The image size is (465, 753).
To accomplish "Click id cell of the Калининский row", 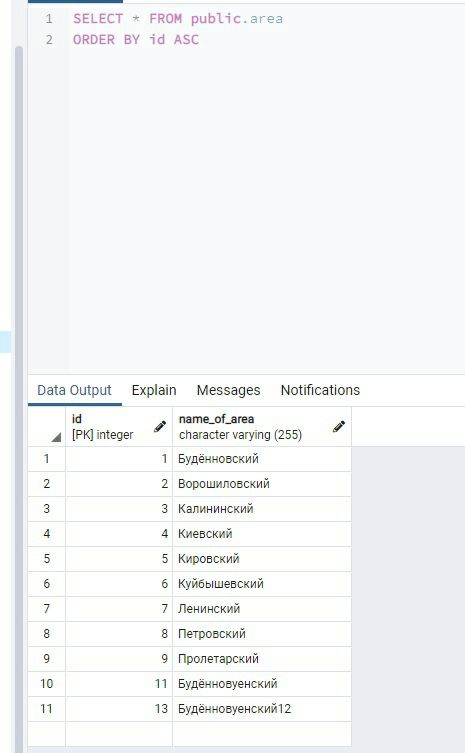I will coord(119,509).
